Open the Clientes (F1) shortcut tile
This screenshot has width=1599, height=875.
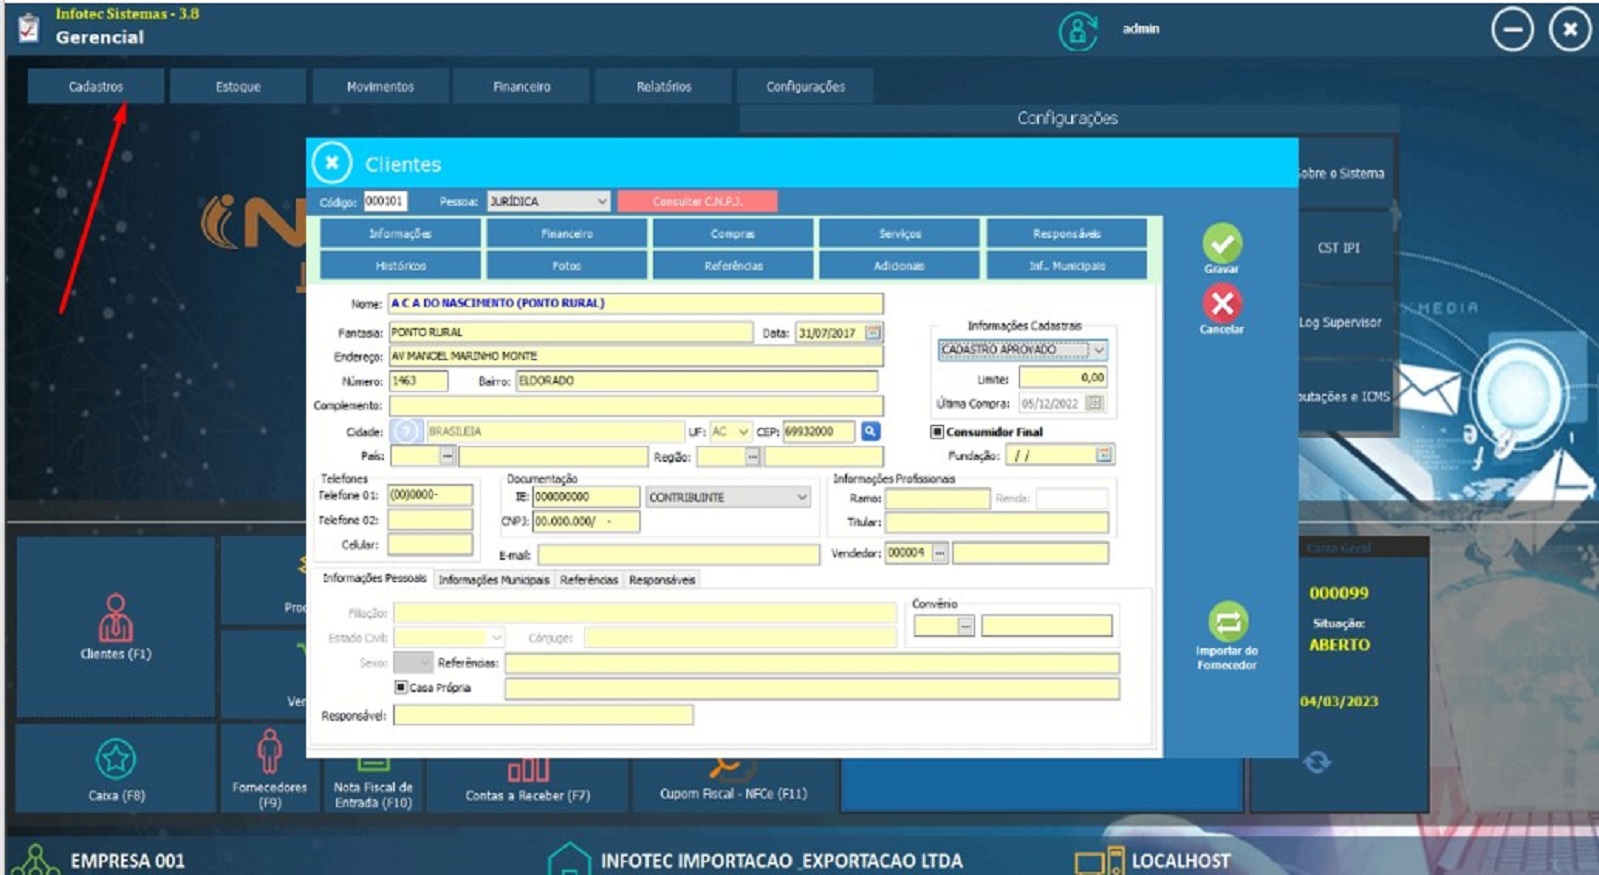(x=115, y=627)
